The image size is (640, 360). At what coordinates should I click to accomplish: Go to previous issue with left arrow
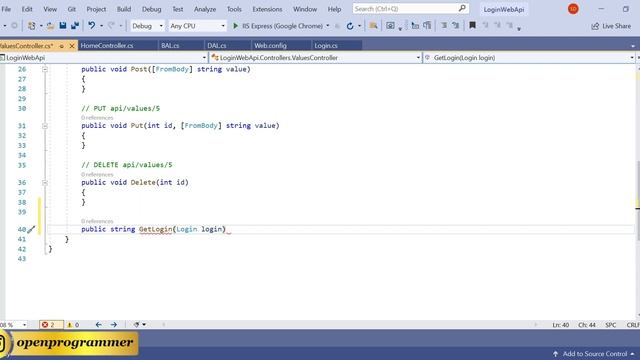(x=99, y=324)
